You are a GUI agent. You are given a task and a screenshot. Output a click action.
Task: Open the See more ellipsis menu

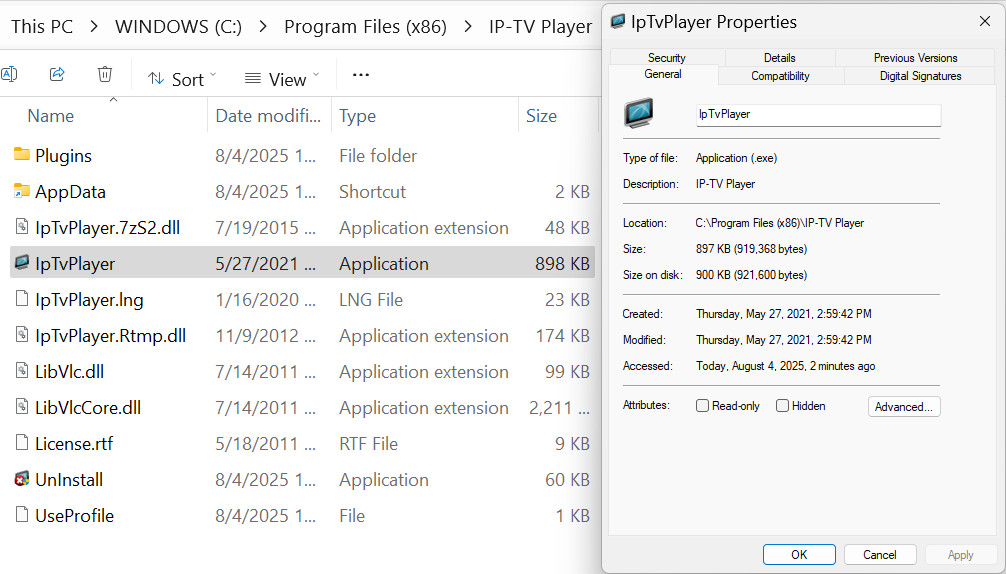click(x=361, y=75)
